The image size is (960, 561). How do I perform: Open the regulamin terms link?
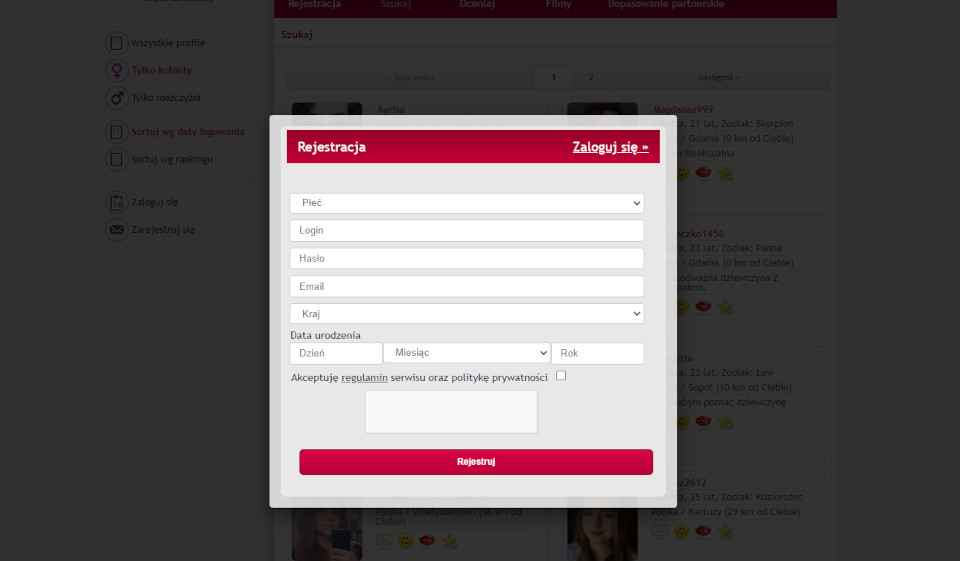click(x=364, y=378)
